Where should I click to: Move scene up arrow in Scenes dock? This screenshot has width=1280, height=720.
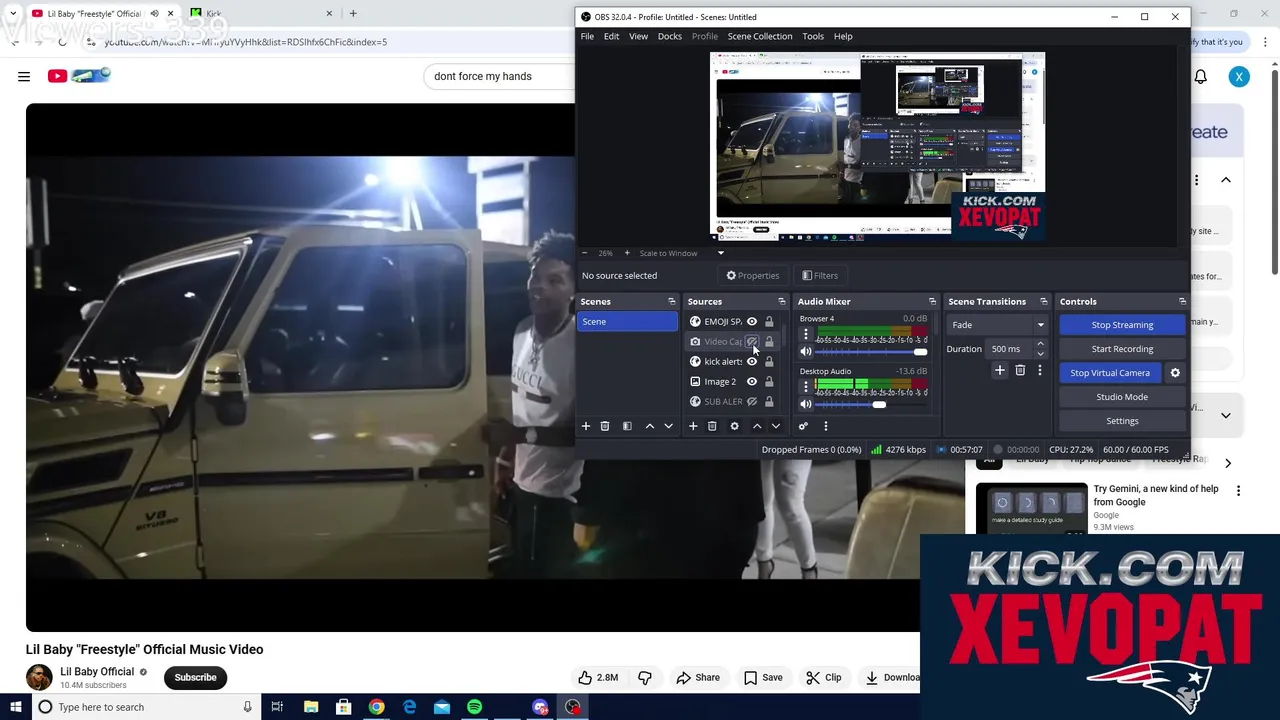(x=650, y=426)
